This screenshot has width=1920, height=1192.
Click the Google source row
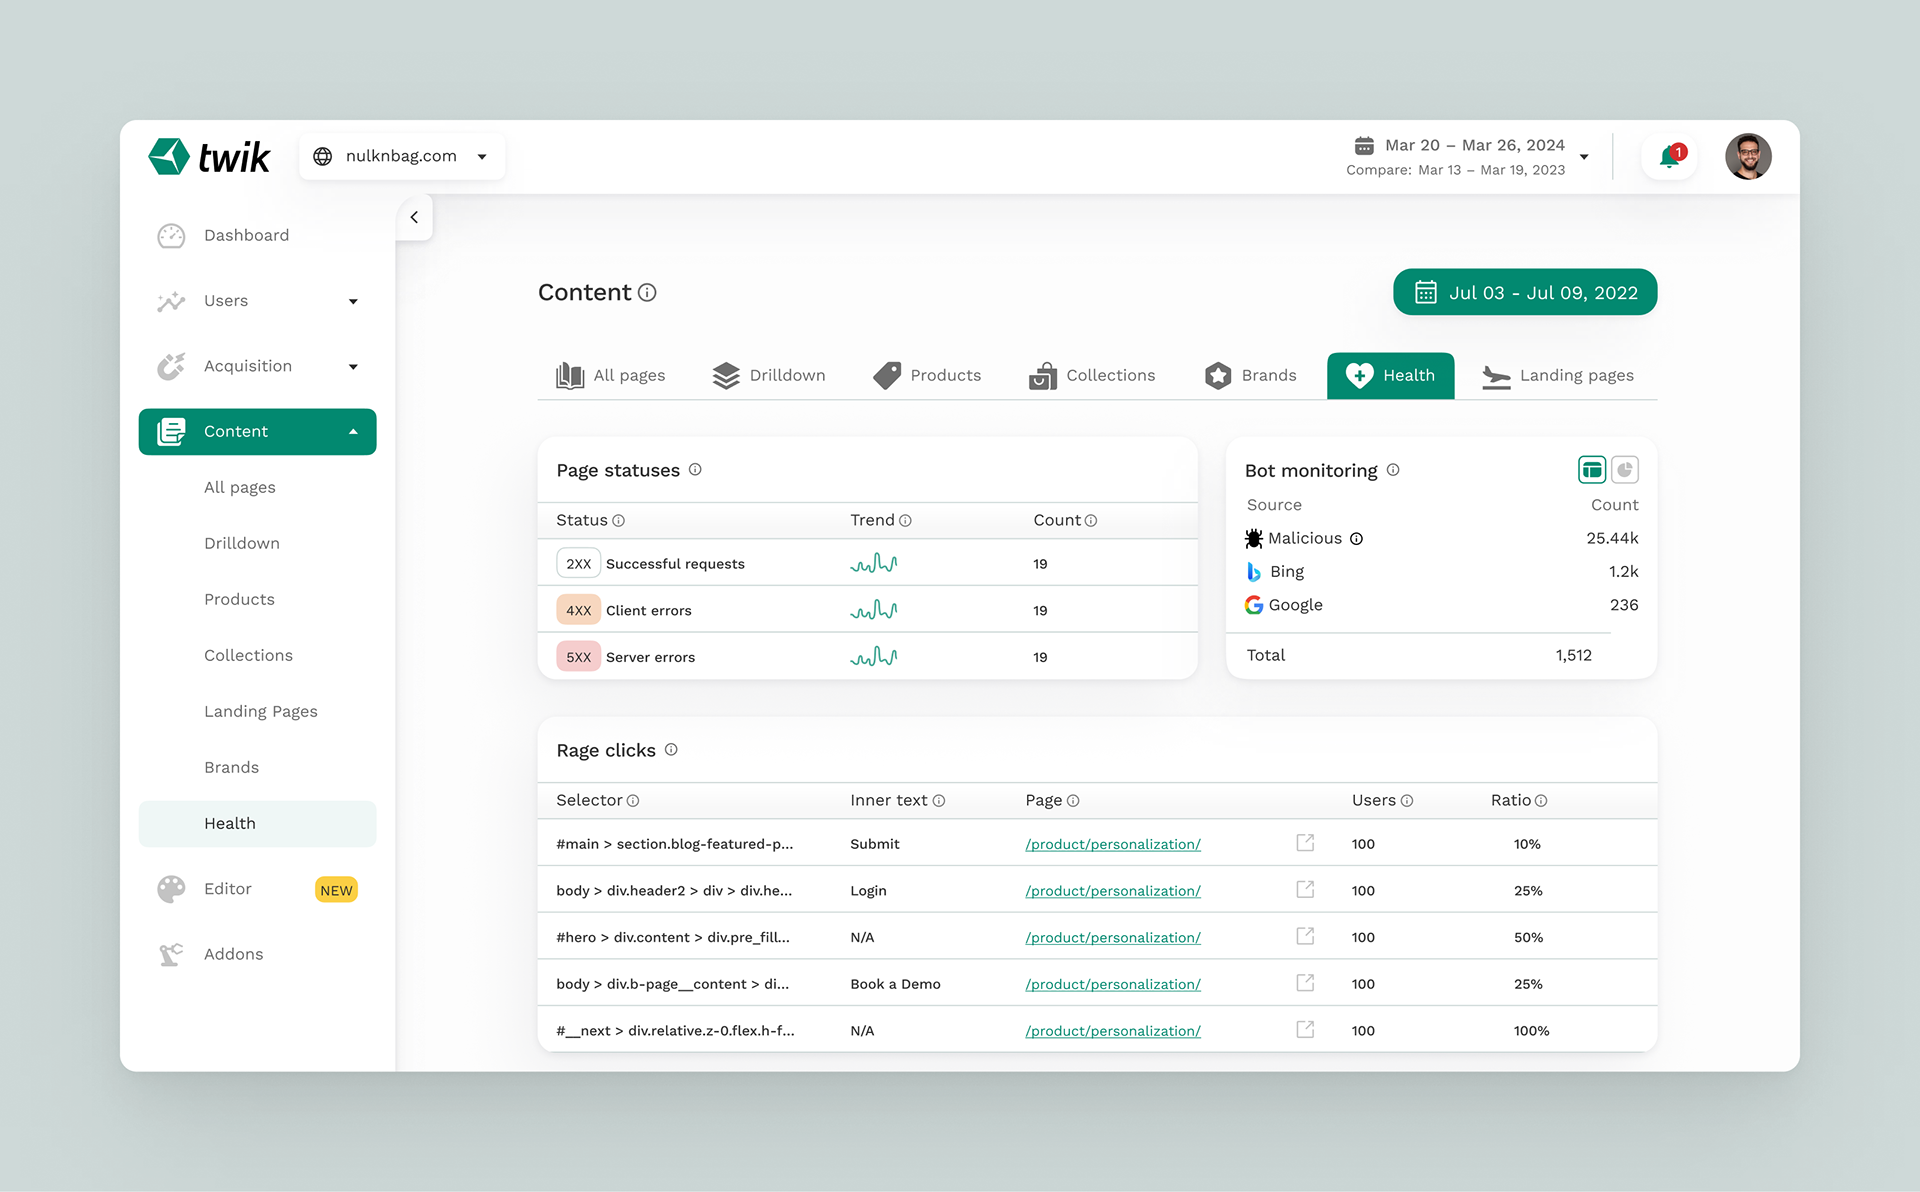[x=1441, y=606]
